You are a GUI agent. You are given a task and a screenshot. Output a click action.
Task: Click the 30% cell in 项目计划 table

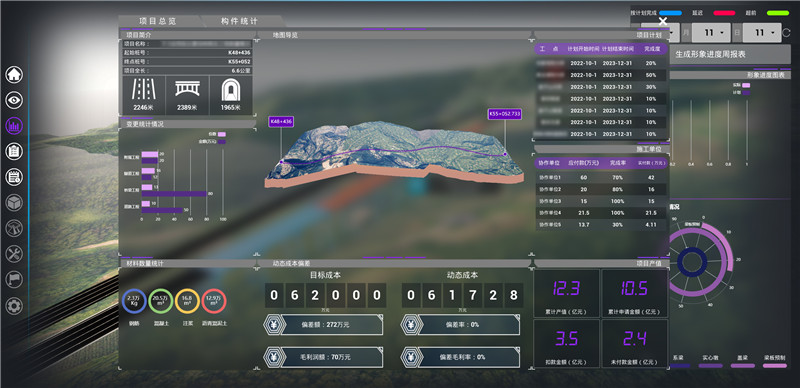coord(651,87)
